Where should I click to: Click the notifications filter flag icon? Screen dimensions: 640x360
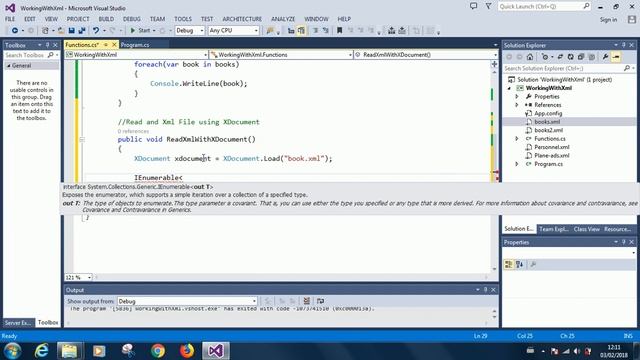(488, 6)
